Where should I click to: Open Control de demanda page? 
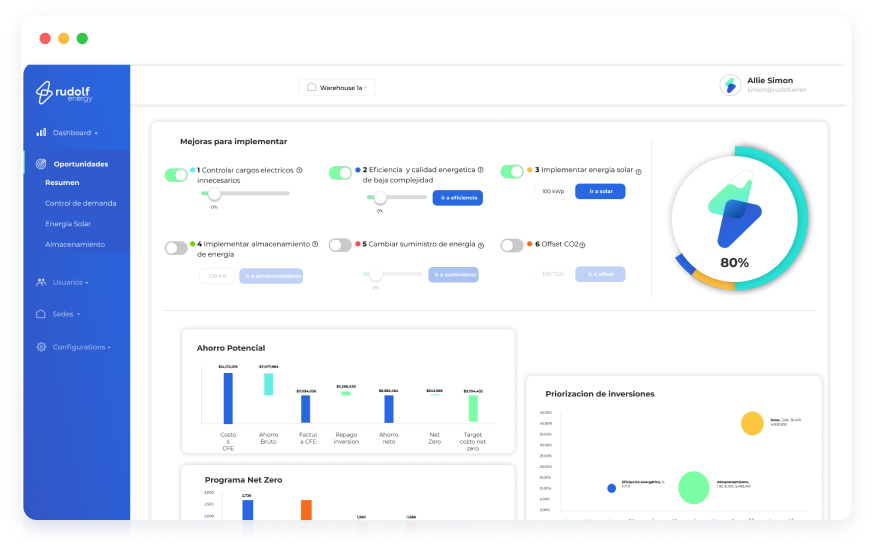81,203
